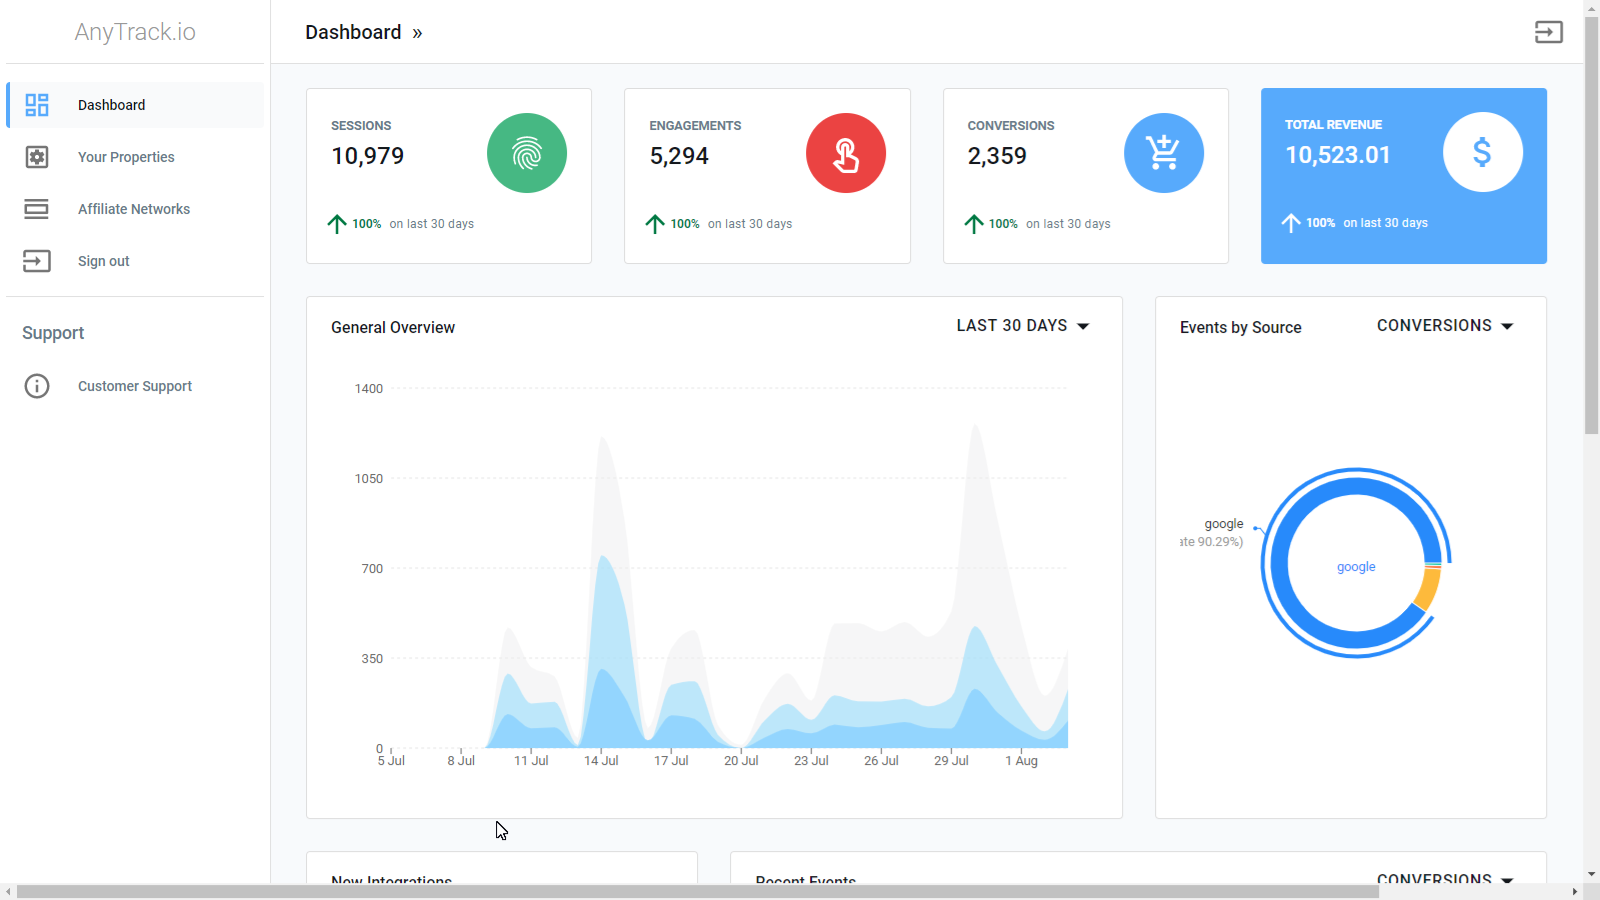Open the Events by Source CONVERSIONS dropdown
This screenshot has width=1600, height=900.
tap(1446, 326)
